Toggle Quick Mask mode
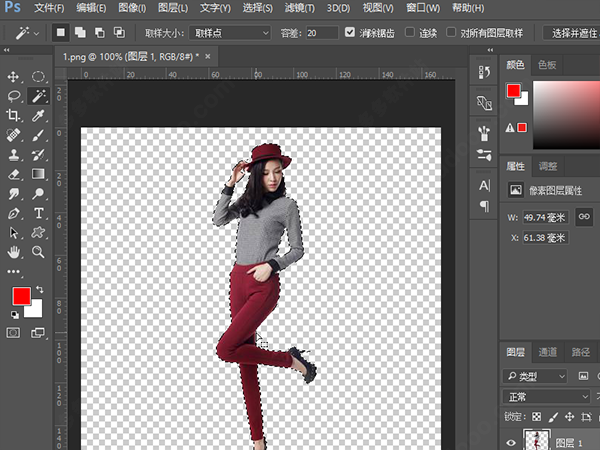Image resolution: width=600 pixels, height=450 pixels. pyautogui.click(x=13, y=333)
